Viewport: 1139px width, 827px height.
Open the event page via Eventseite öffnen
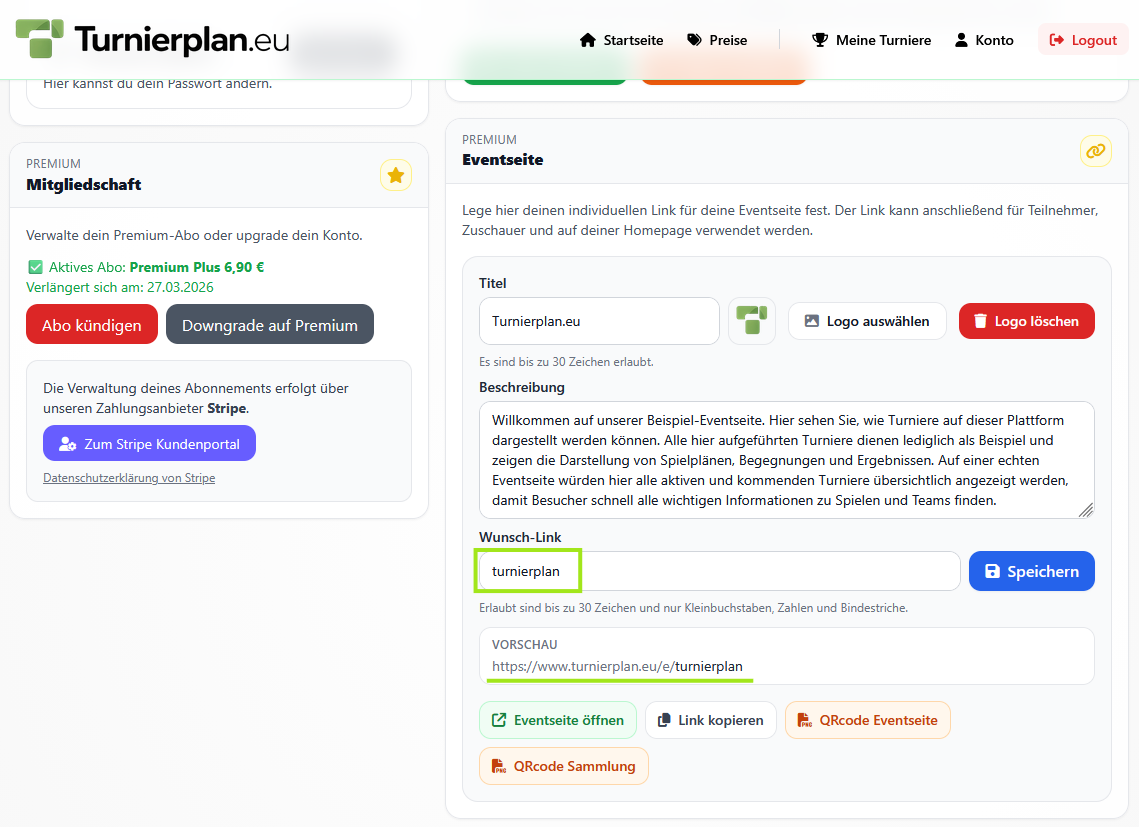click(557, 719)
